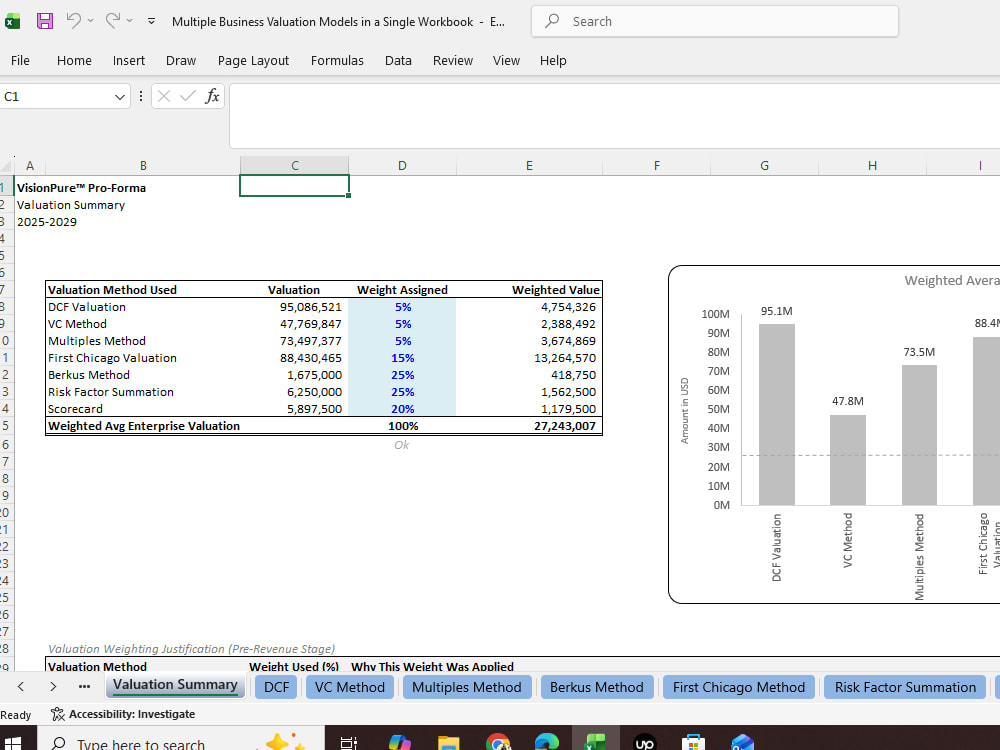Select the DCF Valuation weight 5% cell

tap(402, 307)
